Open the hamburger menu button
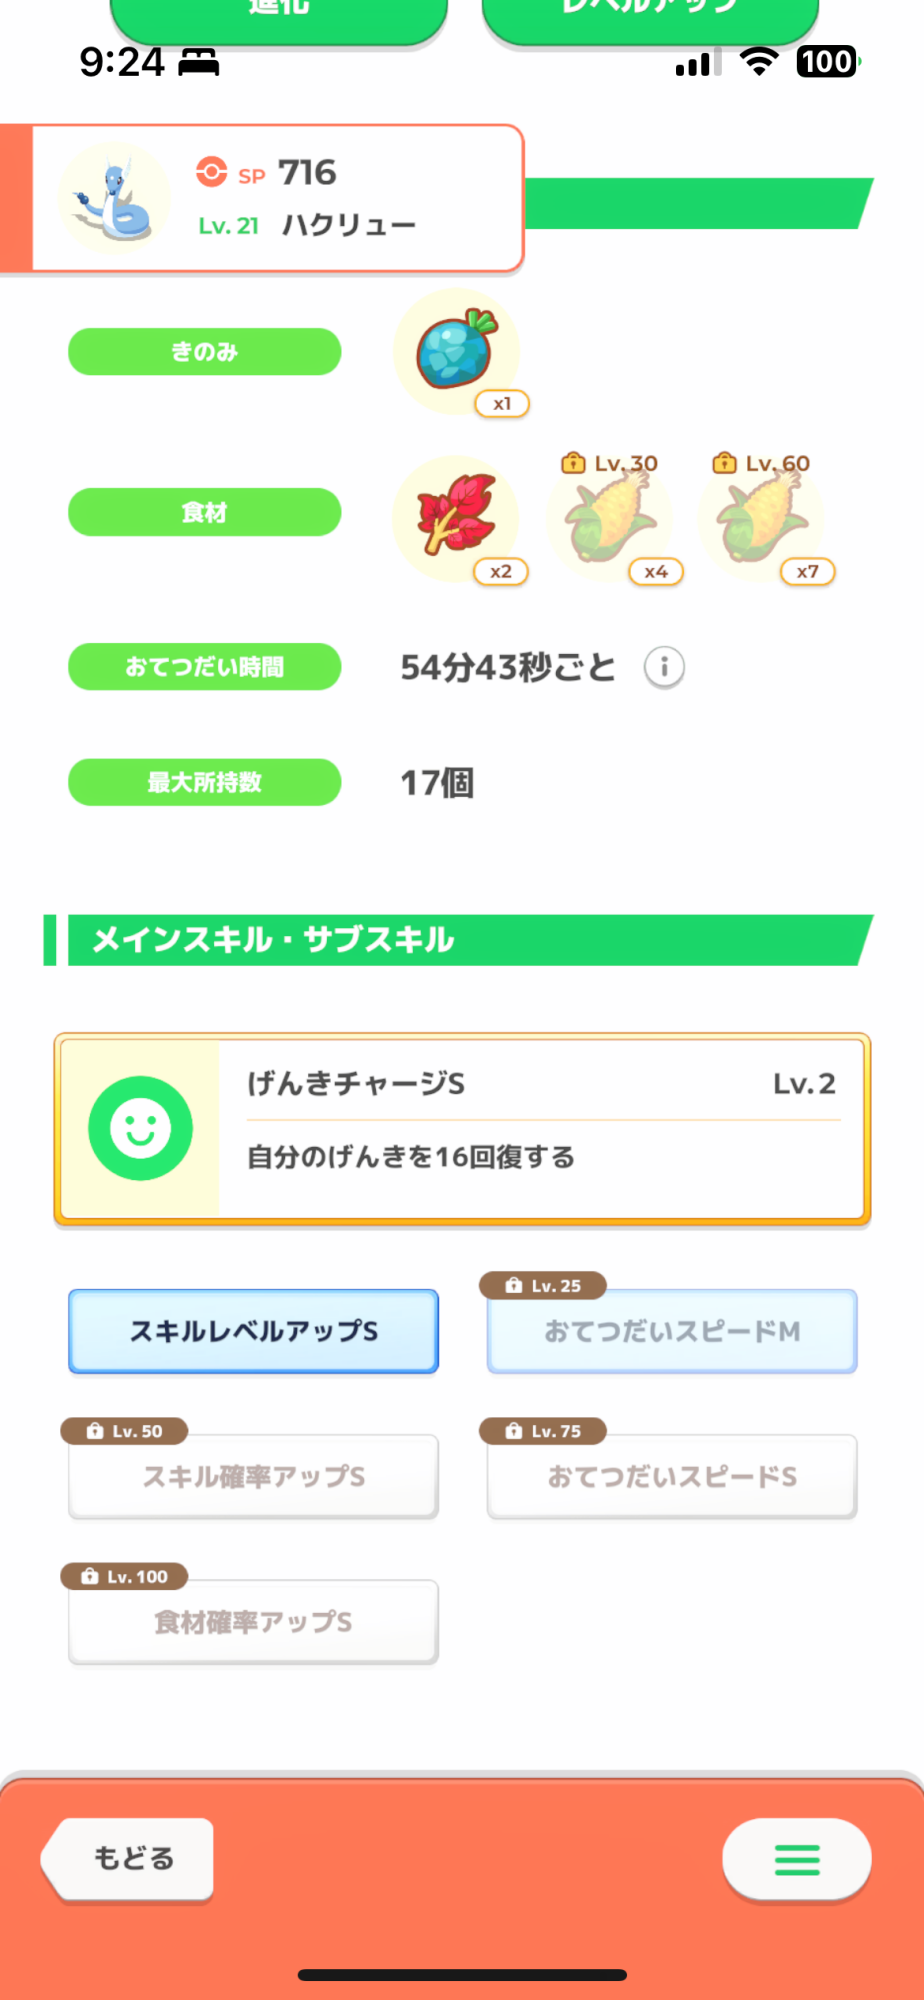The width and height of the screenshot is (924, 2000). click(x=796, y=1859)
